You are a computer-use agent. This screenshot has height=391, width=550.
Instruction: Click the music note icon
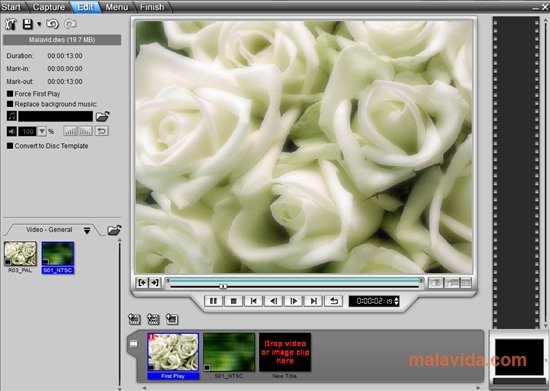(x=12, y=116)
